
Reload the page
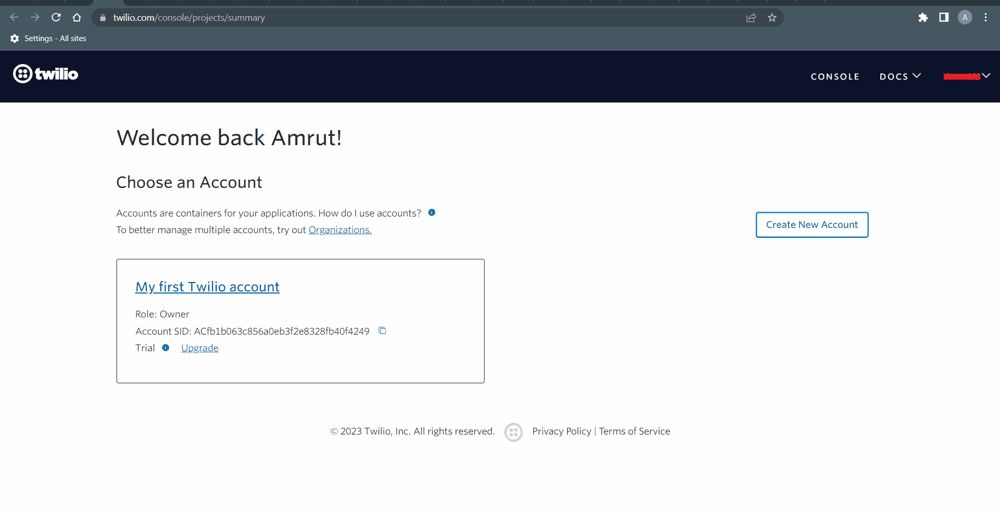pyautogui.click(x=56, y=17)
